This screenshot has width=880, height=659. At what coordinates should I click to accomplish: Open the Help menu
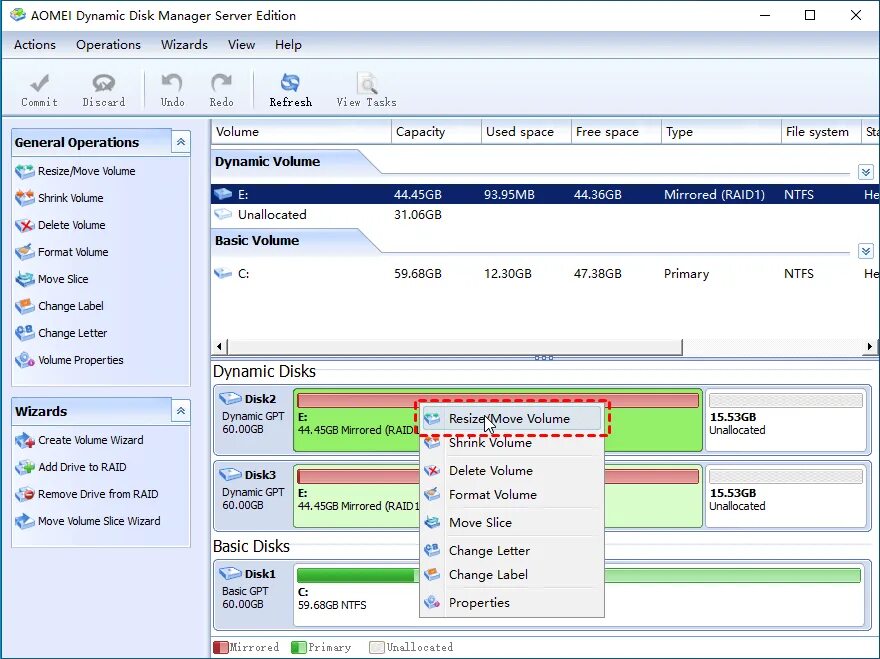288,45
